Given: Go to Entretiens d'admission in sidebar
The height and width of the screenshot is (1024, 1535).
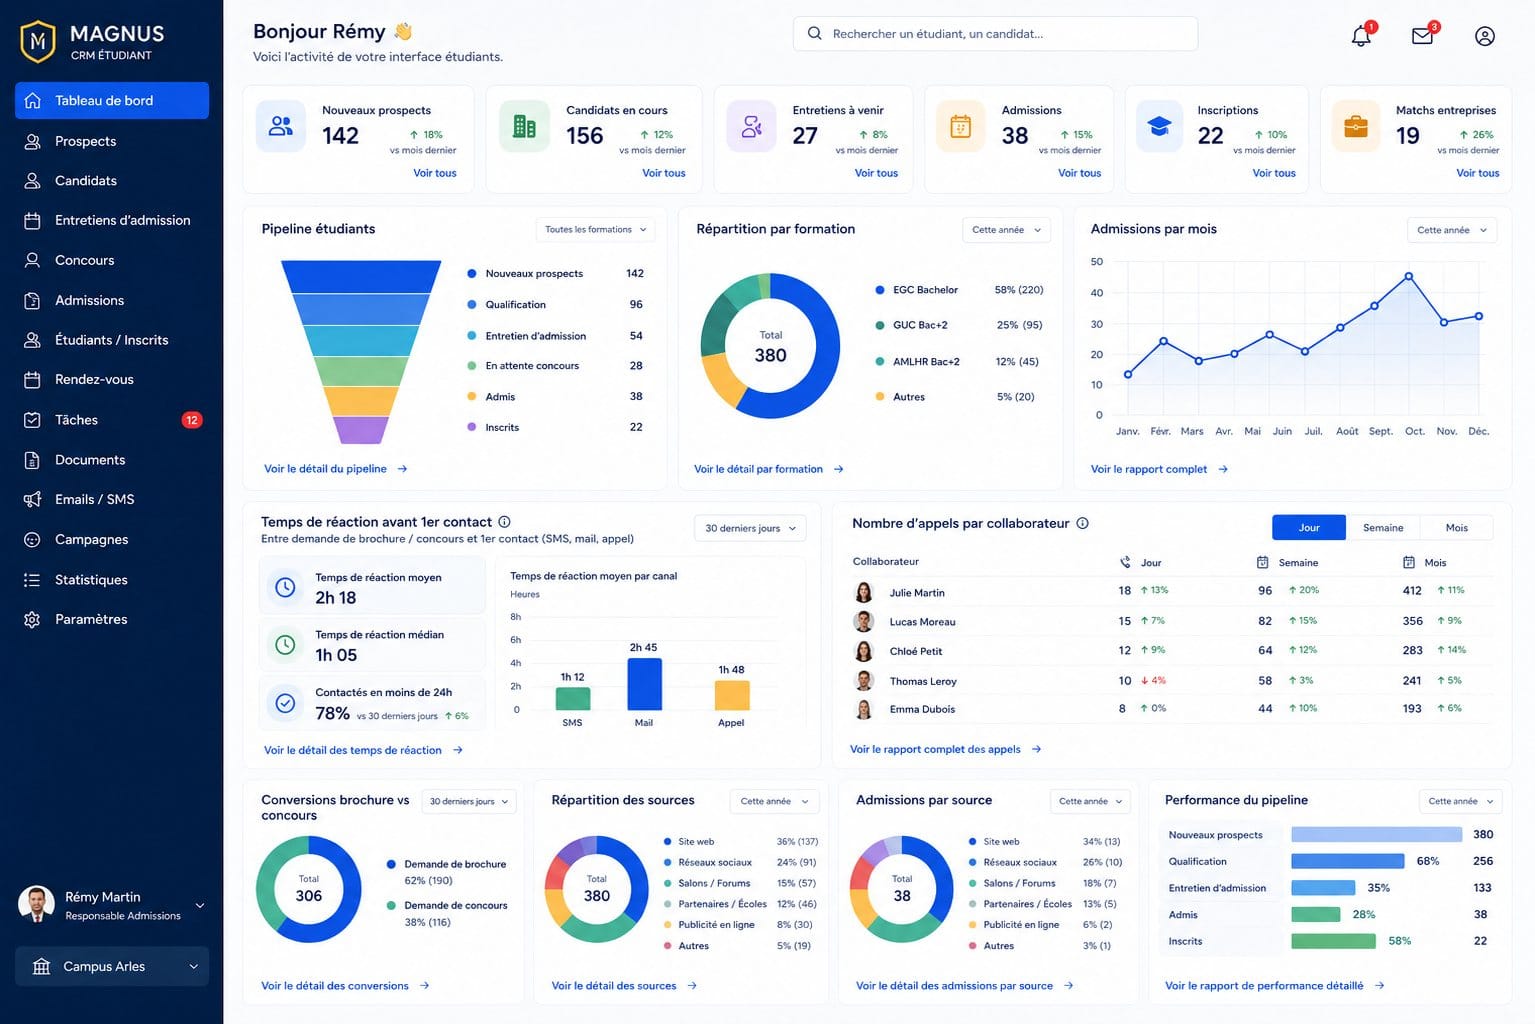Looking at the screenshot, I should click(112, 220).
